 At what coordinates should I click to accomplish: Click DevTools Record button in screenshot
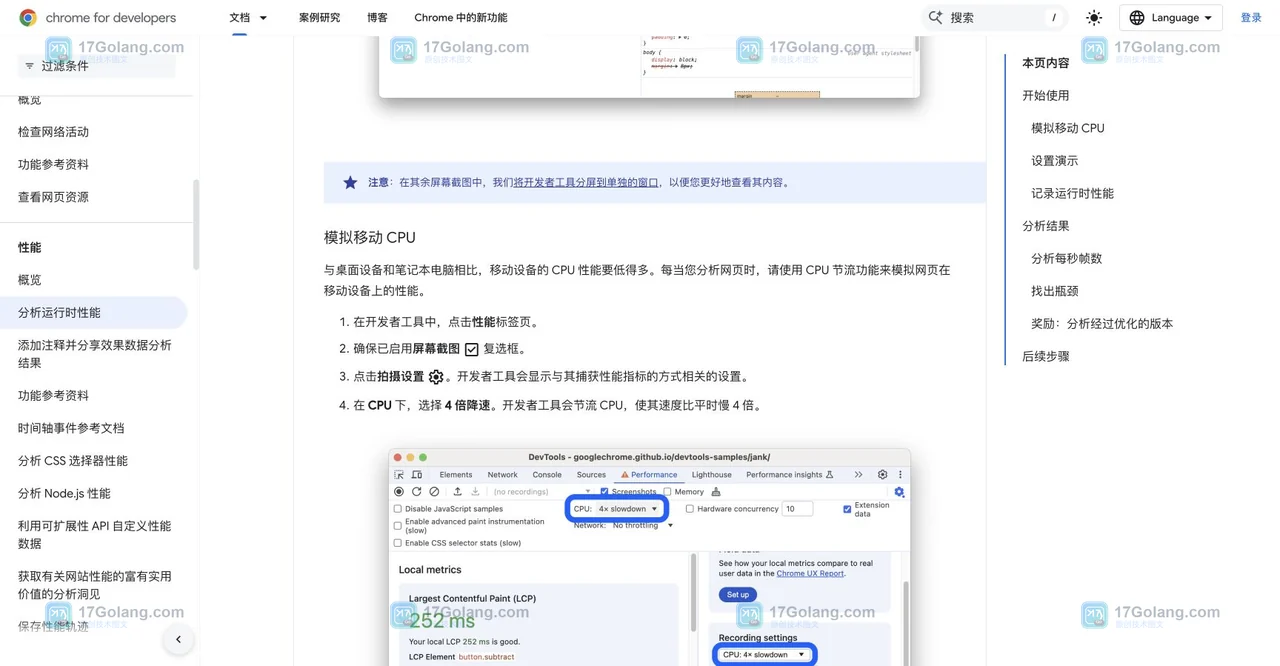pos(399,492)
